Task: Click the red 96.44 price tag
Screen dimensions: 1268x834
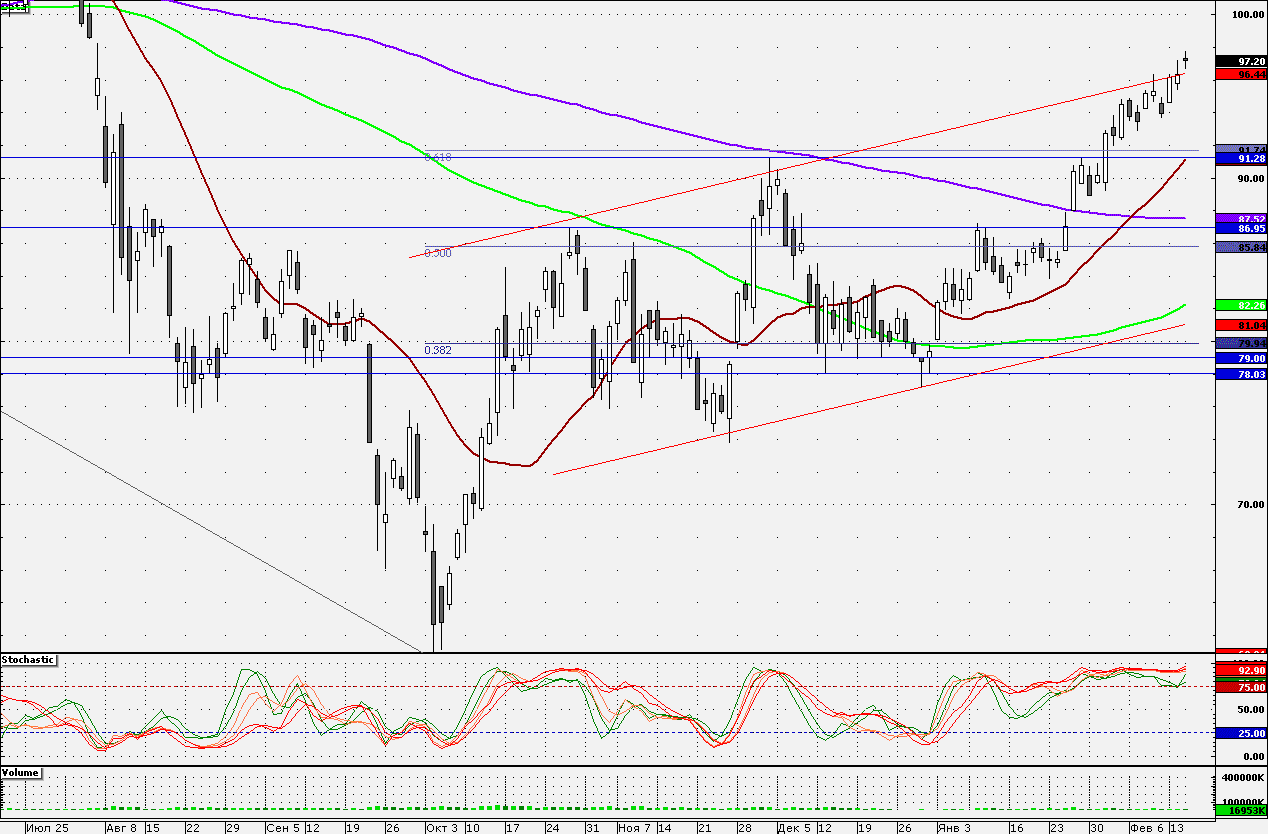Action: [x=1241, y=74]
